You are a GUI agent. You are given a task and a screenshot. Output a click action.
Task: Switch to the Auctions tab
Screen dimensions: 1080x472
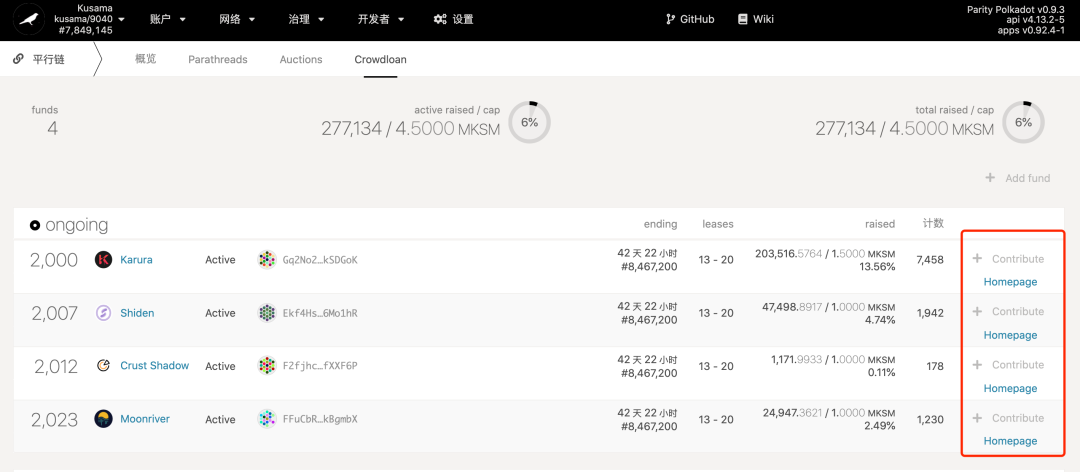[x=301, y=59]
